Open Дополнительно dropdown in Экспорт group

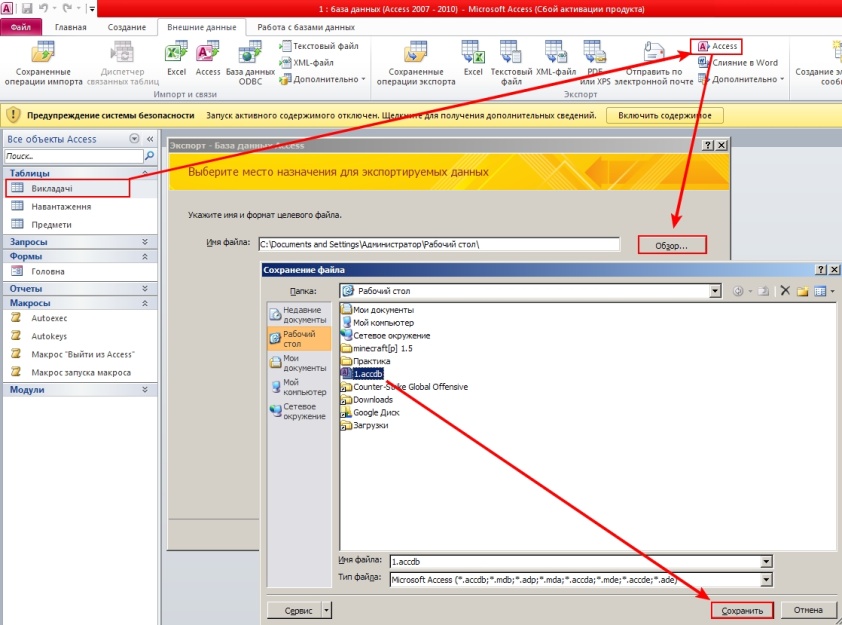pos(741,79)
